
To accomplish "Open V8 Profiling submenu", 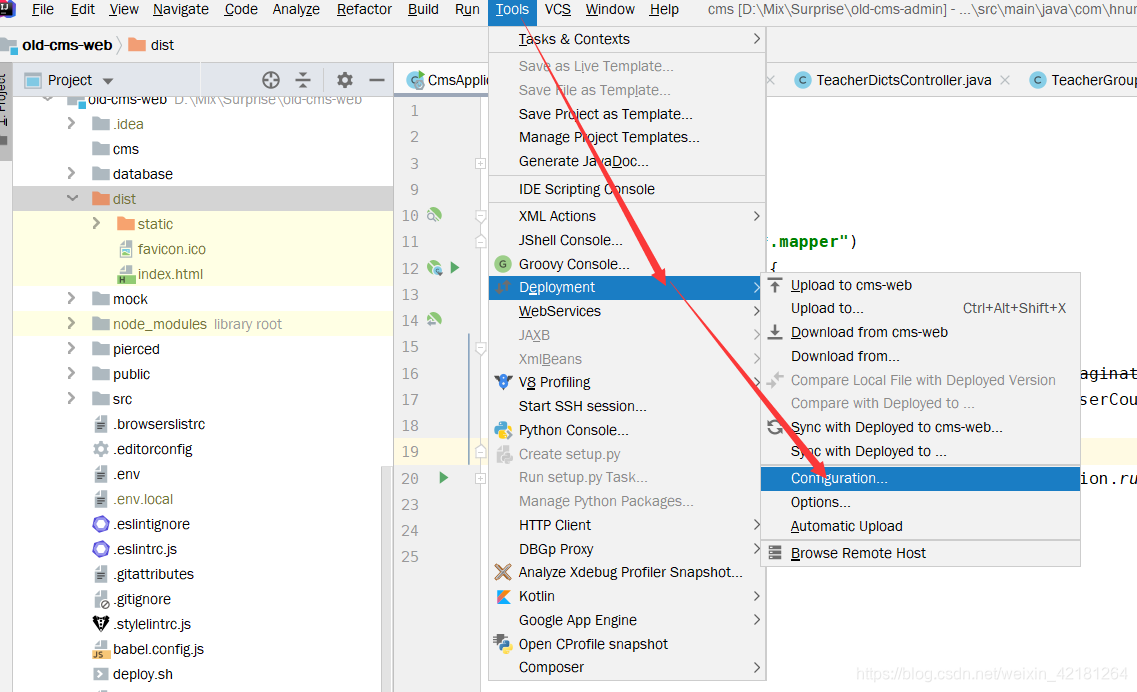I will [x=627, y=382].
